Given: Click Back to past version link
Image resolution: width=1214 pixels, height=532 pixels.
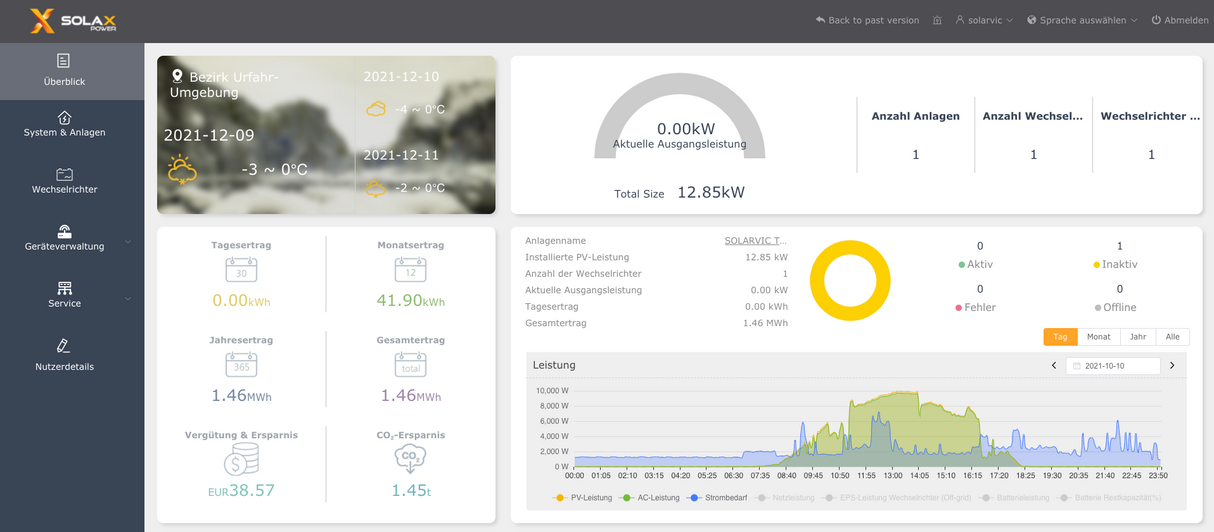Looking at the screenshot, I should 867,20.
